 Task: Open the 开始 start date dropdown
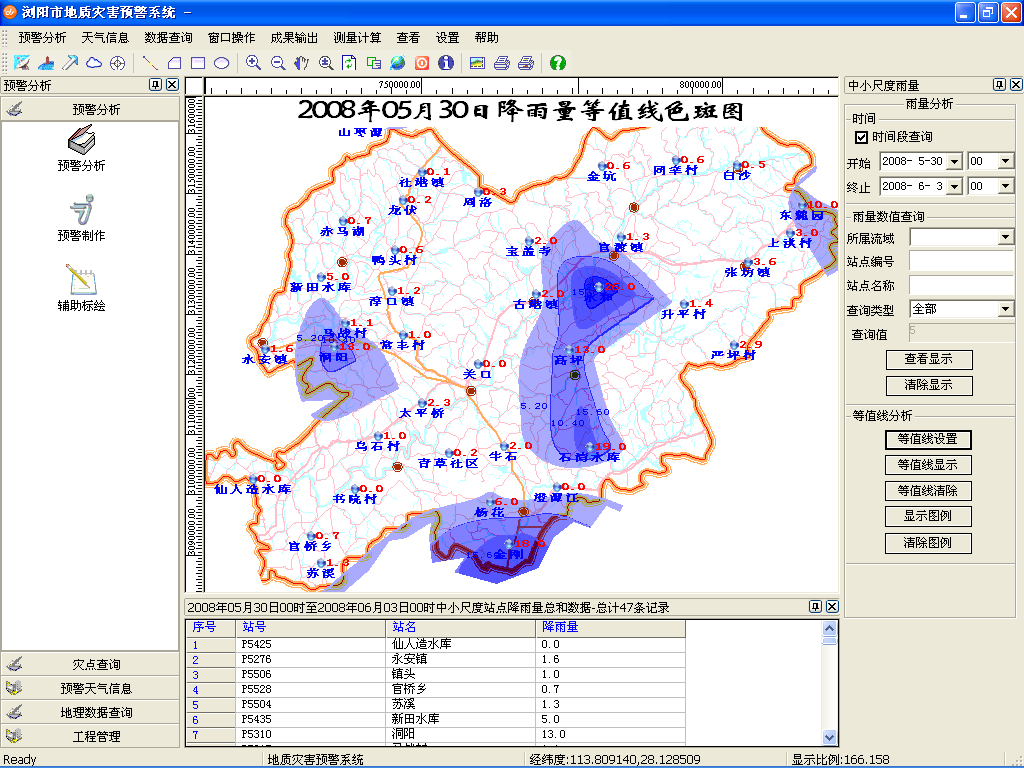pyautogui.click(x=954, y=161)
